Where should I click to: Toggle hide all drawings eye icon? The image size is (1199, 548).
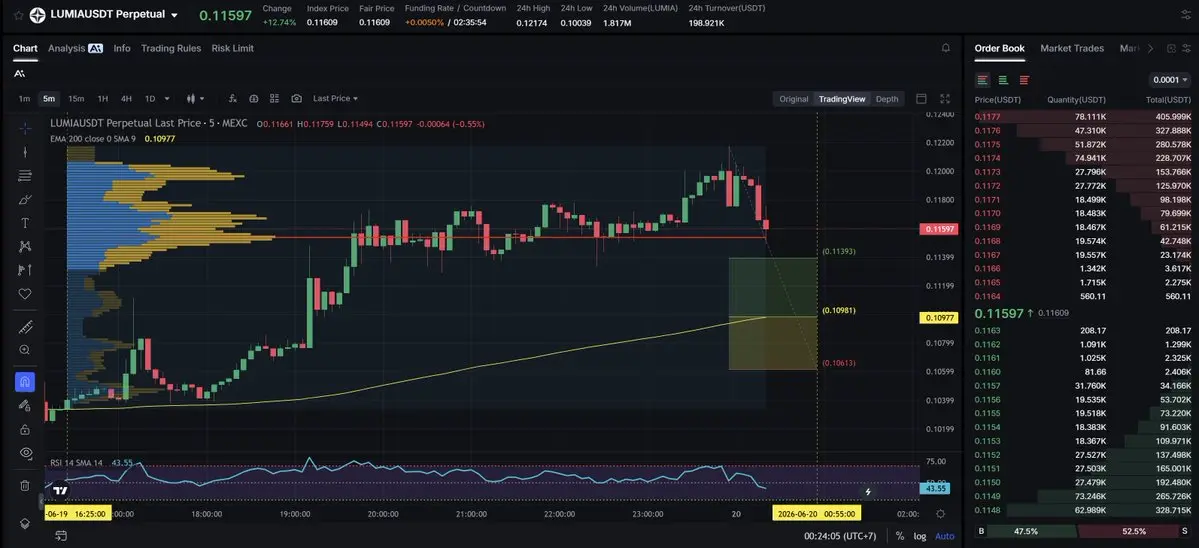25,453
